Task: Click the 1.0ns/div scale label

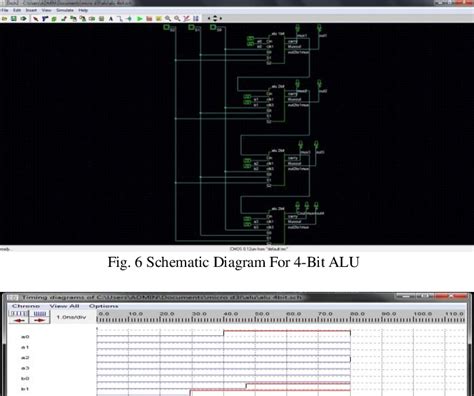Action: (71, 317)
